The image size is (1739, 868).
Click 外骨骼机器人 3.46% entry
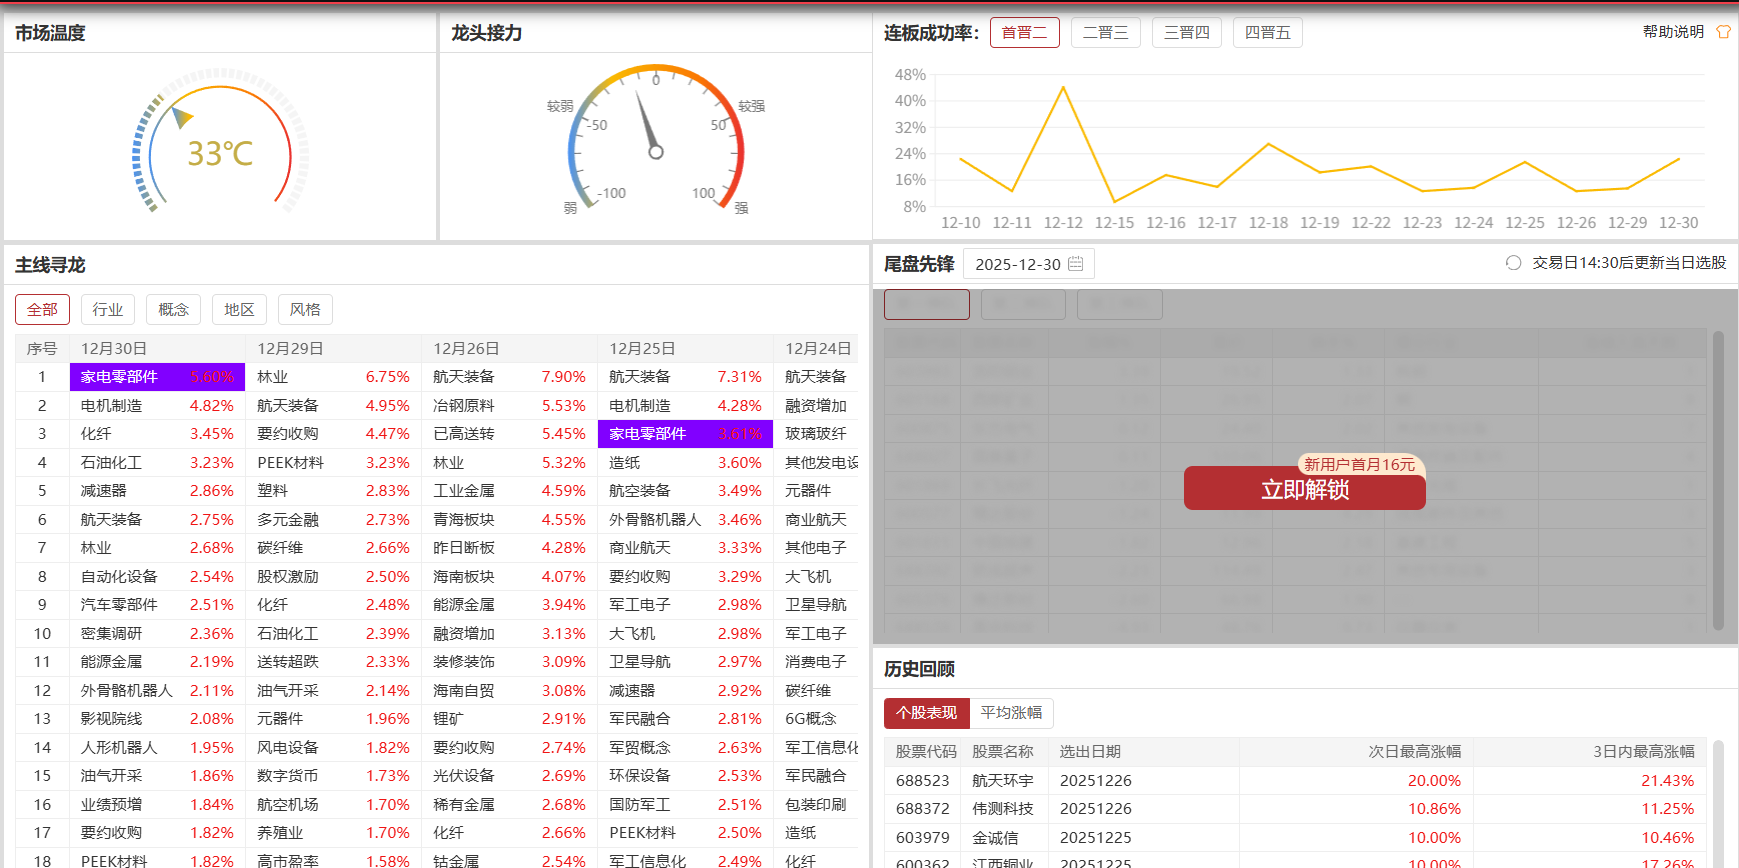click(x=685, y=520)
